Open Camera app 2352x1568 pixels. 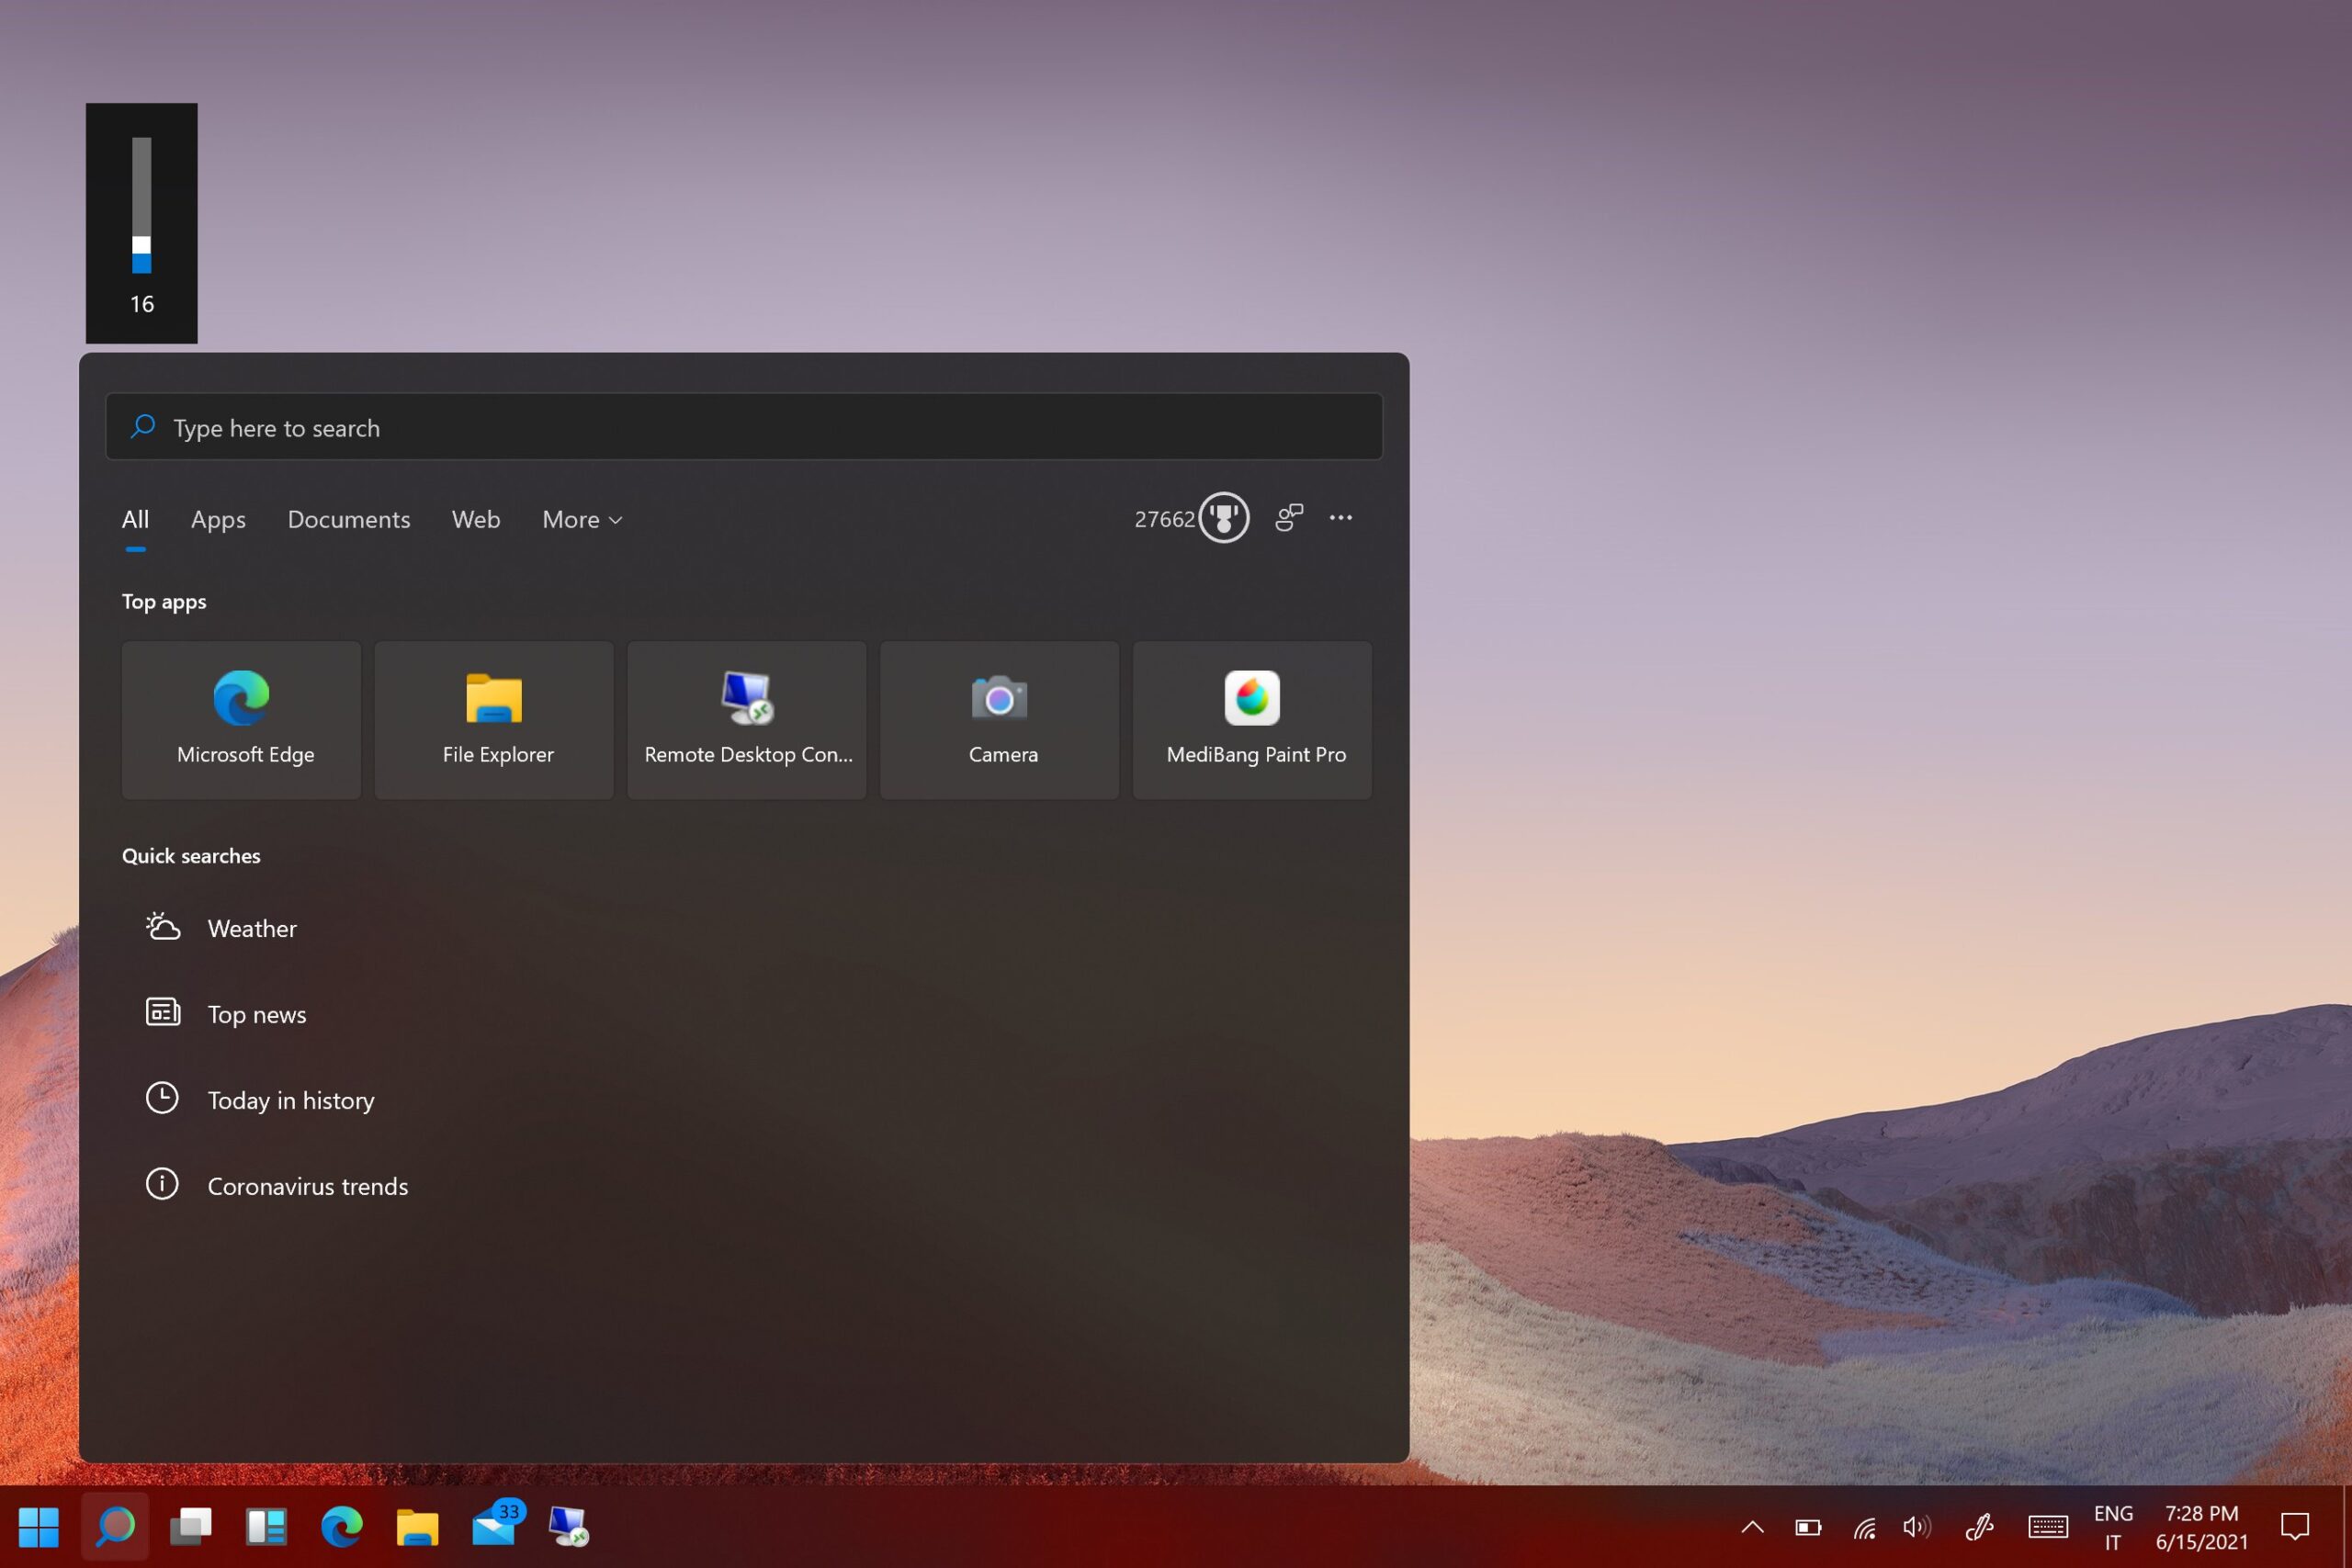[1000, 717]
